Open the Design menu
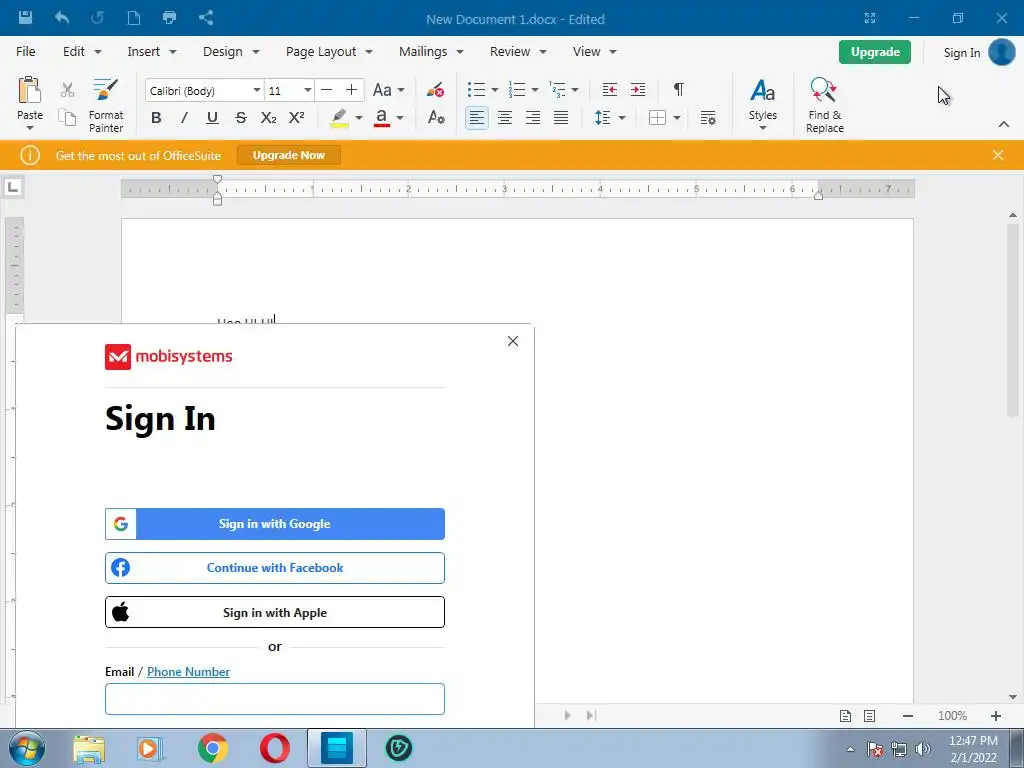 click(231, 52)
